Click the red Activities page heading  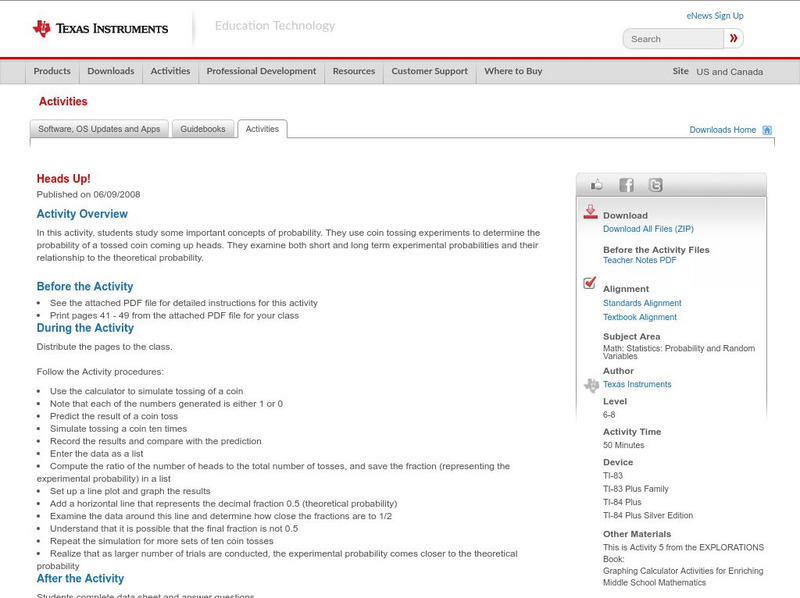click(63, 101)
